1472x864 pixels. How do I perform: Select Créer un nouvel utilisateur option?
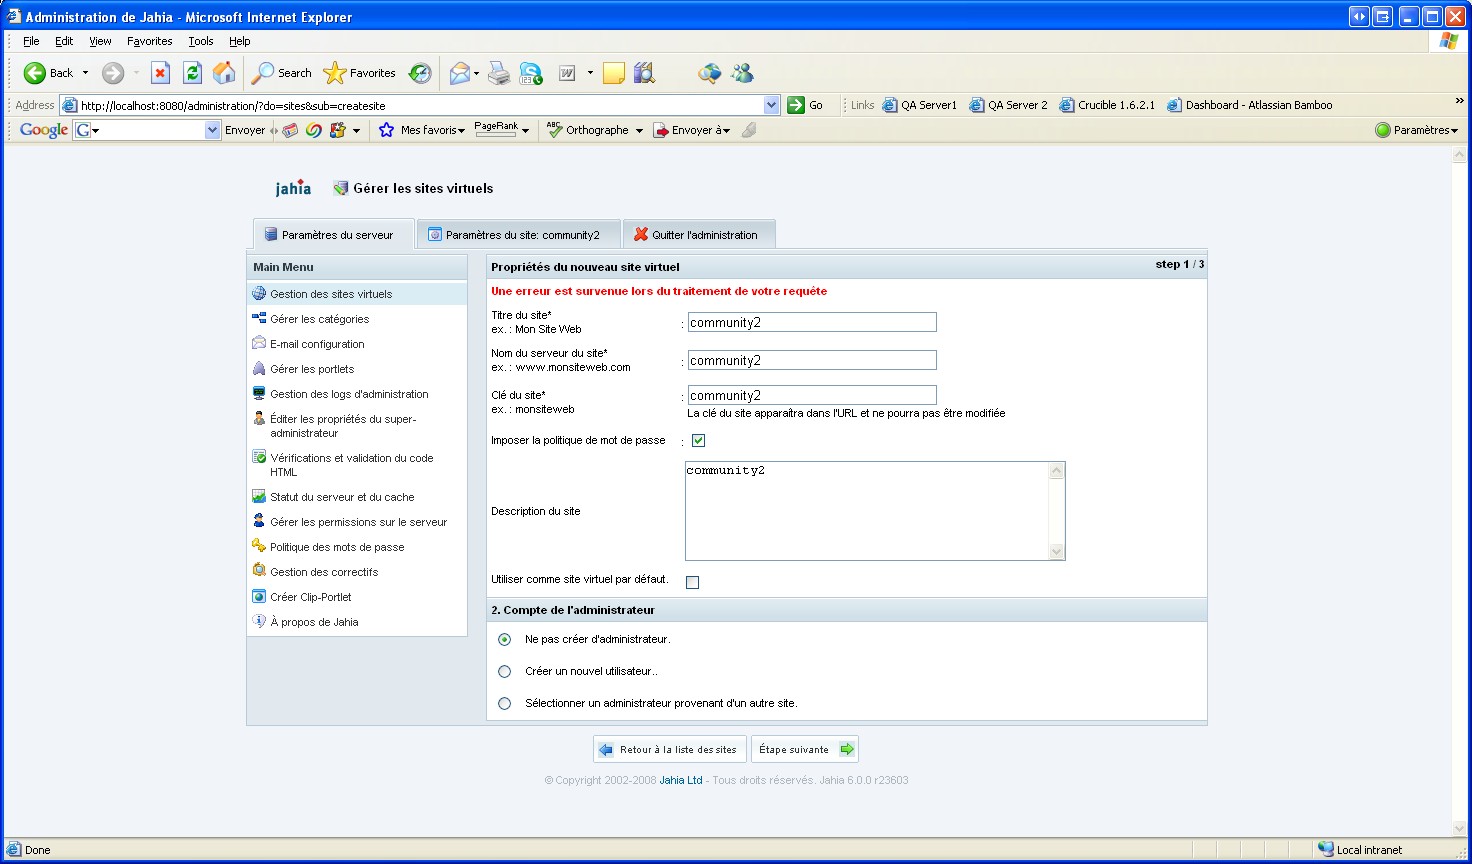(x=505, y=671)
